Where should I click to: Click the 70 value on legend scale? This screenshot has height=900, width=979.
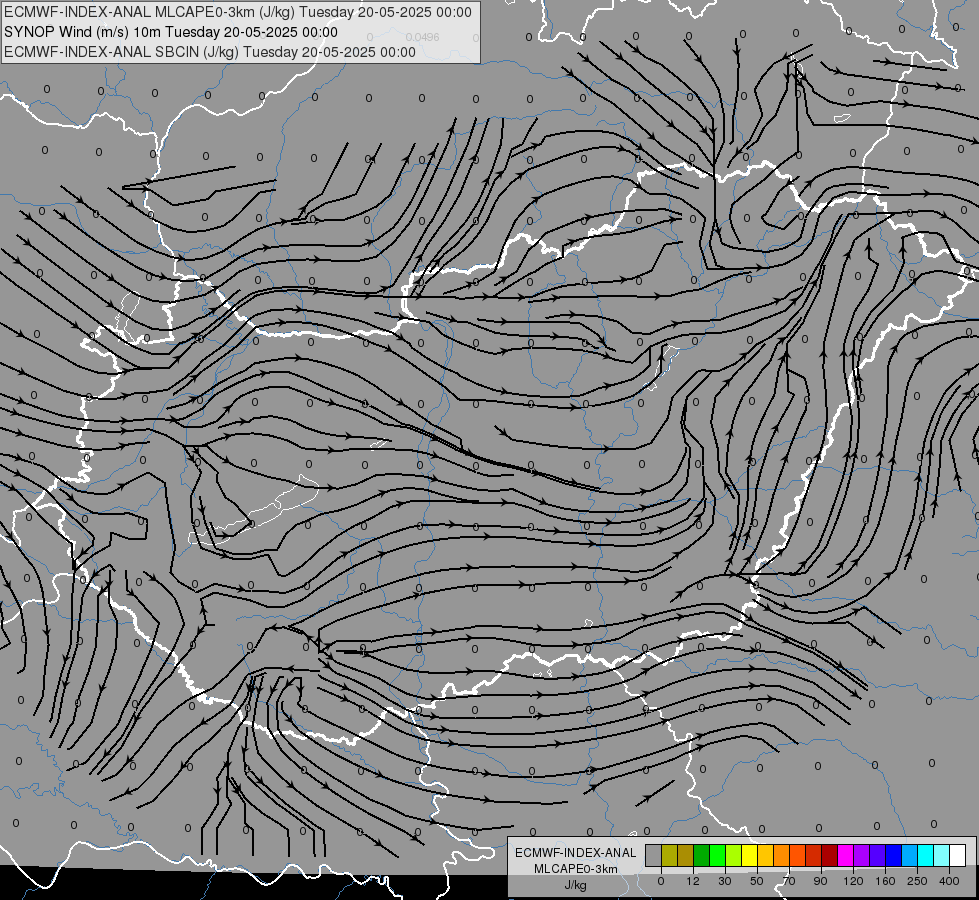789,881
